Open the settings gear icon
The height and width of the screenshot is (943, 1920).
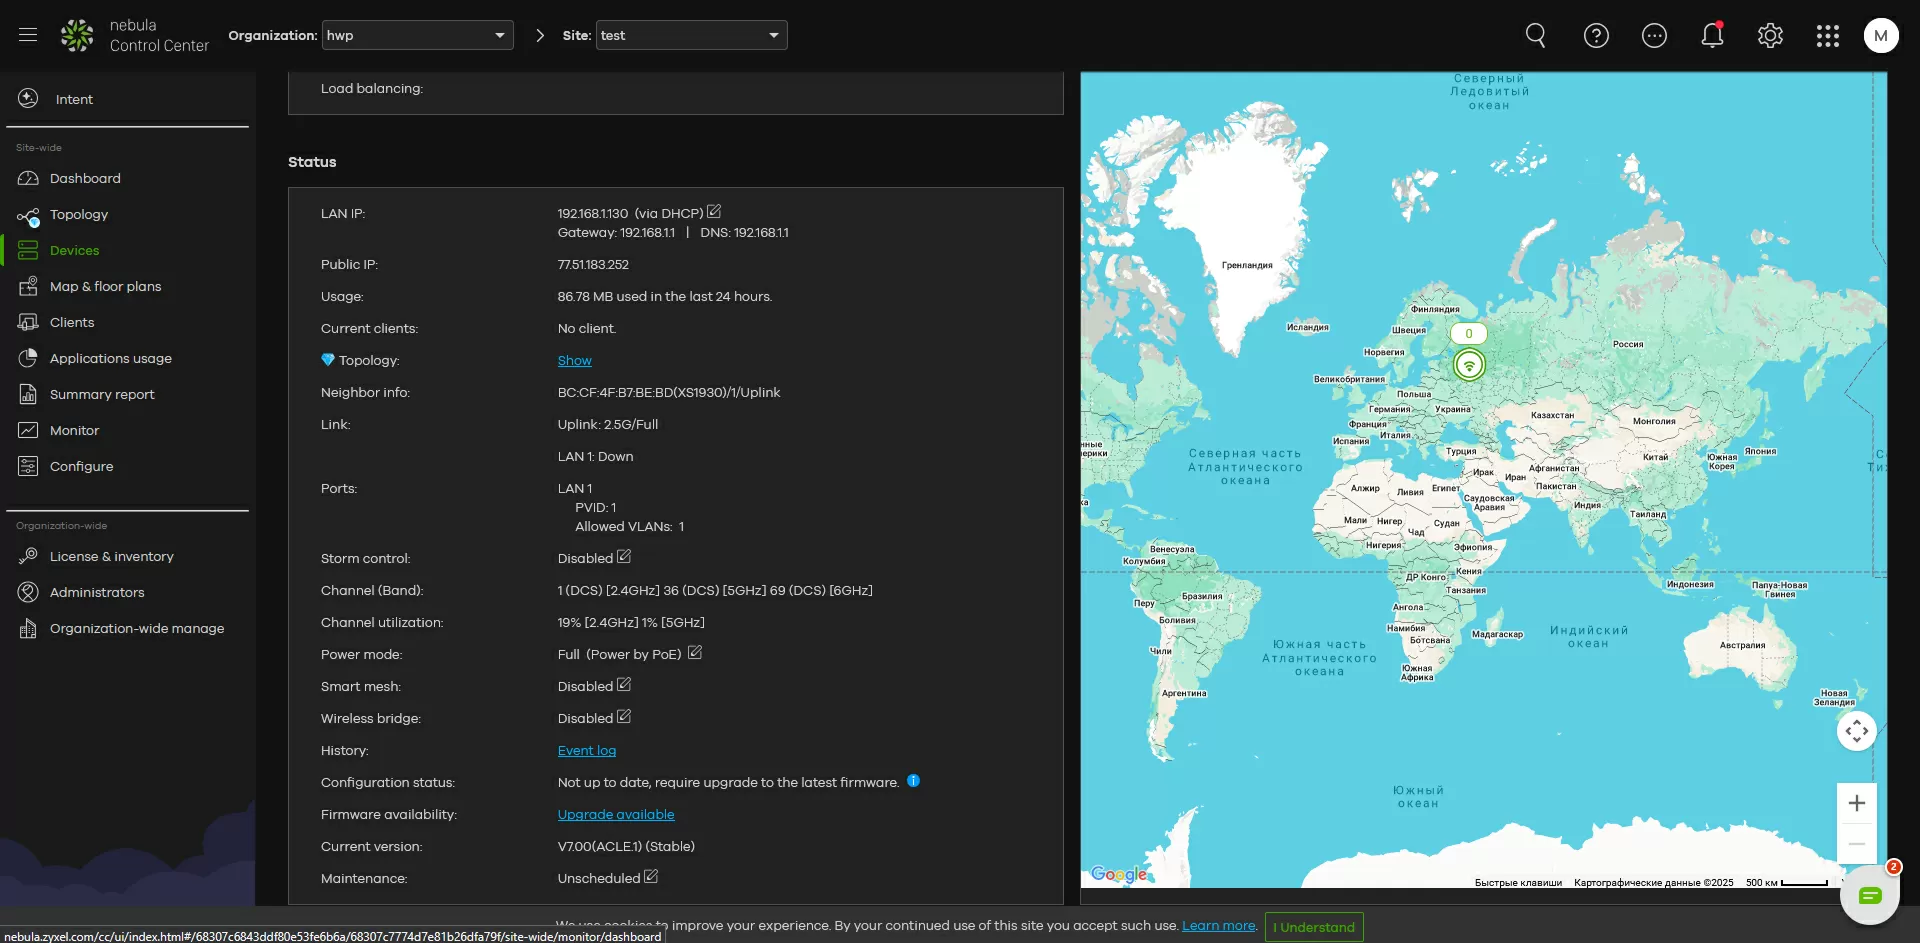coord(1770,36)
